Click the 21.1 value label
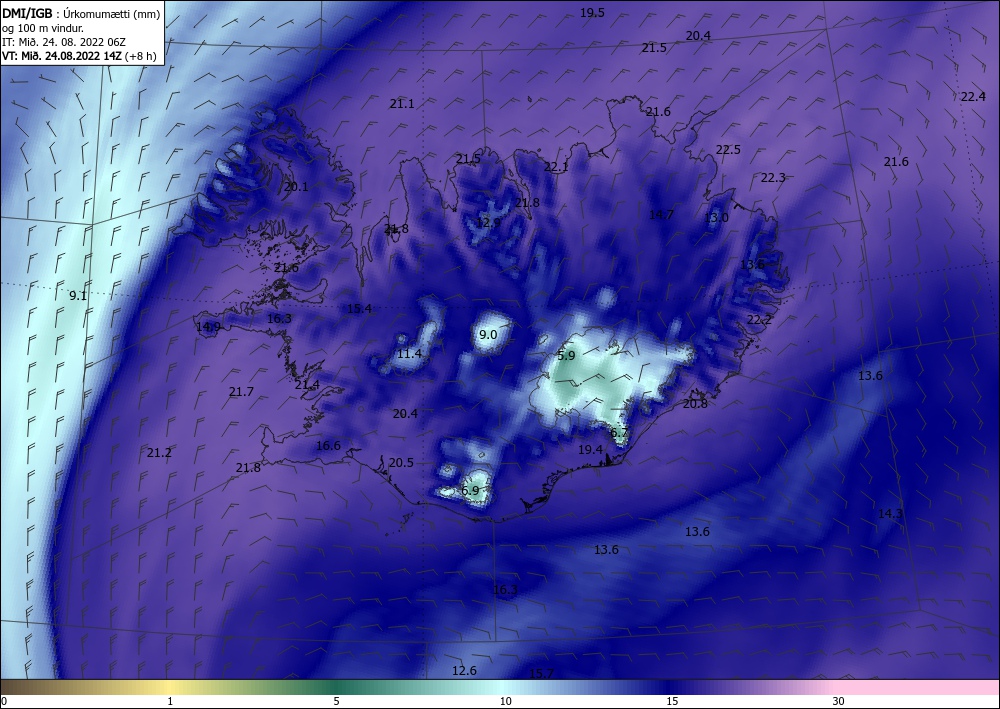Viewport: 1000px width, 709px height. pos(402,103)
